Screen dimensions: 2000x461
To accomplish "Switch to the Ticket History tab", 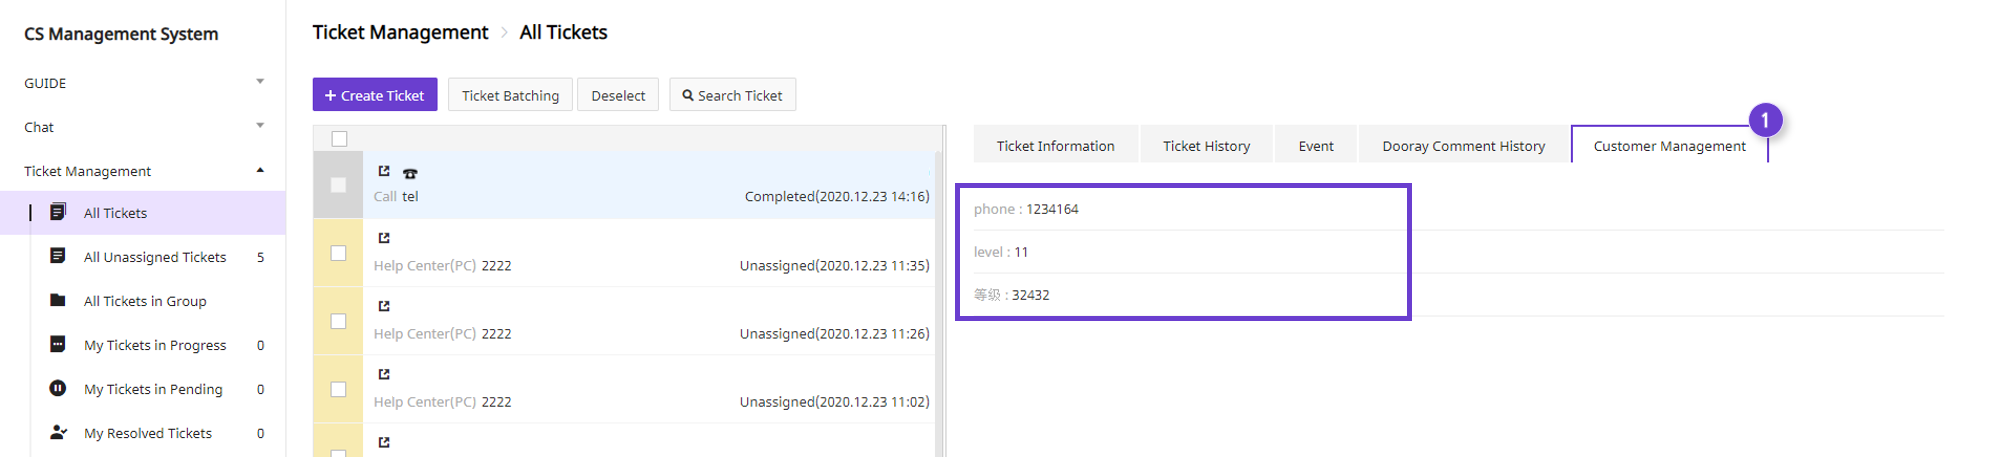I will click(1206, 145).
